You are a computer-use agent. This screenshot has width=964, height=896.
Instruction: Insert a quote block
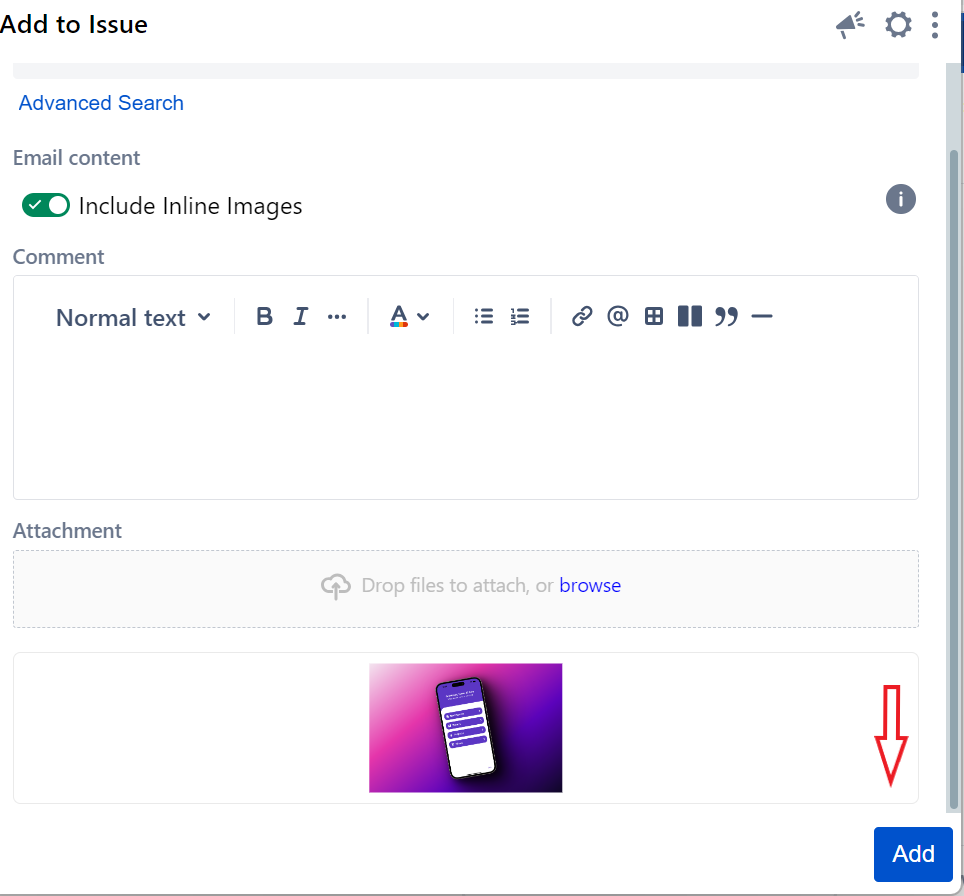(726, 317)
